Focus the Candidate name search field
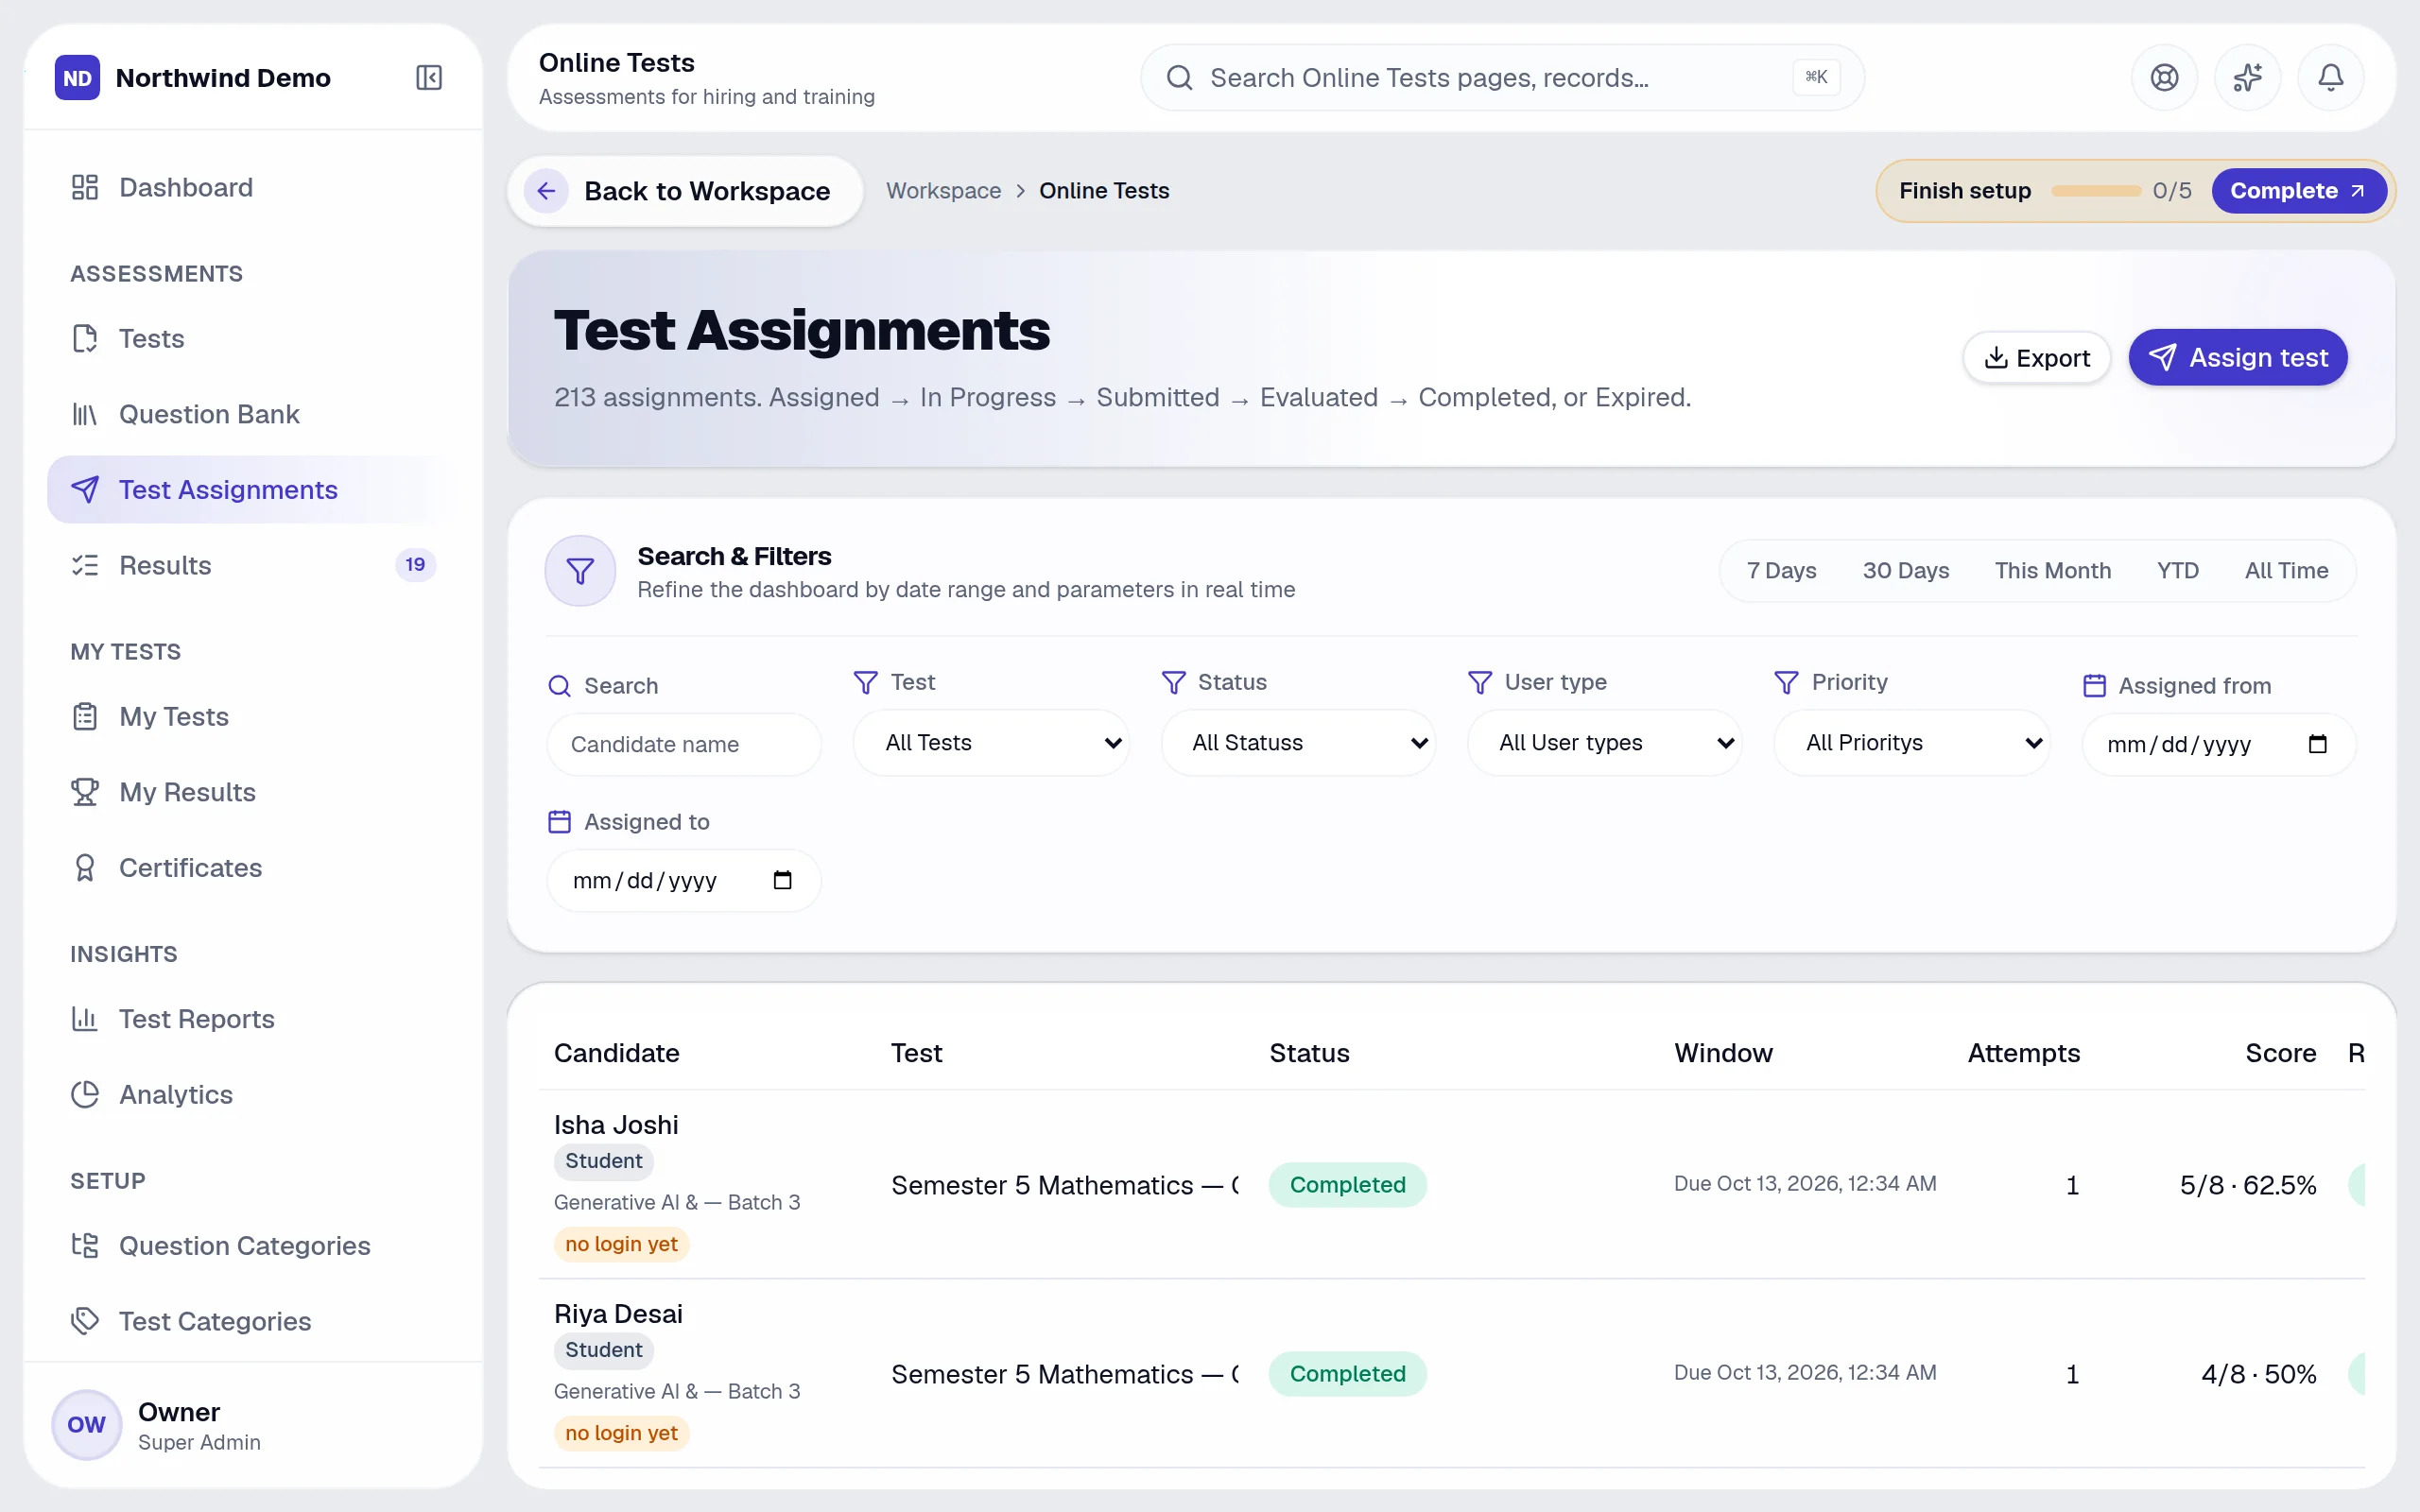This screenshot has width=2420, height=1512. click(684, 744)
